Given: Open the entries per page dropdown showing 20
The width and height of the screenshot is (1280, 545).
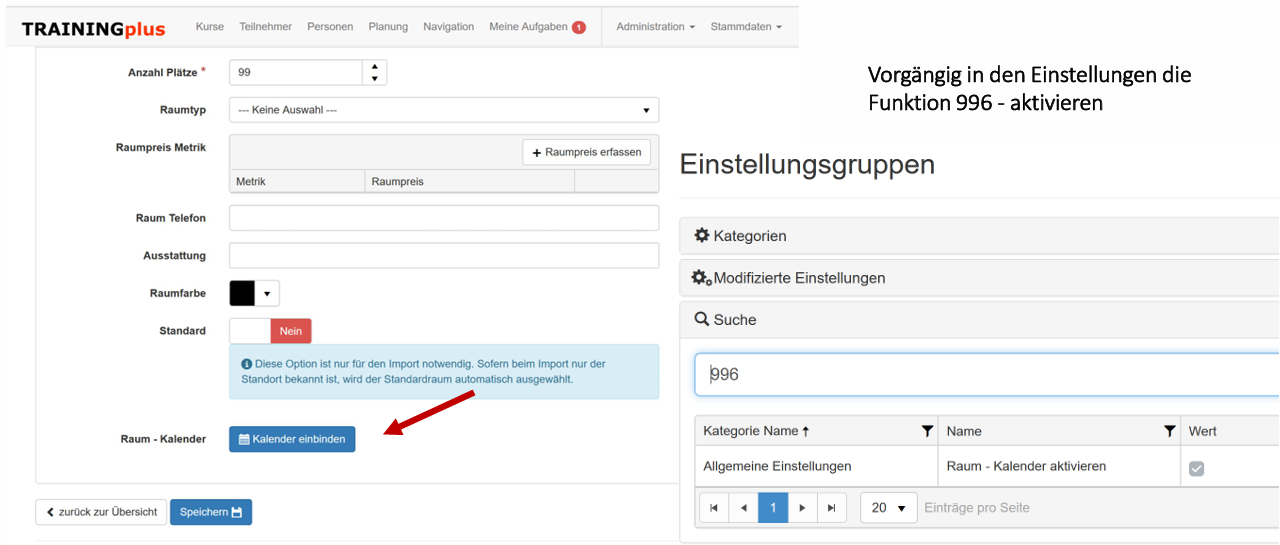Looking at the screenshot, I should click(888, 508).
